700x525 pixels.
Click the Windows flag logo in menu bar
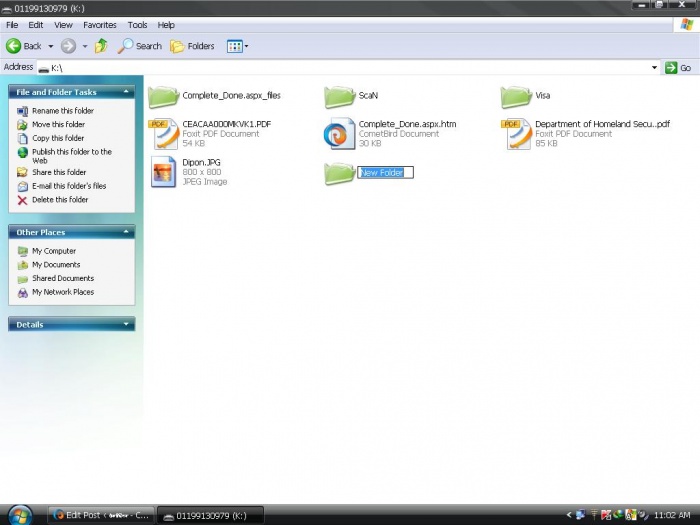click(687, 25)
